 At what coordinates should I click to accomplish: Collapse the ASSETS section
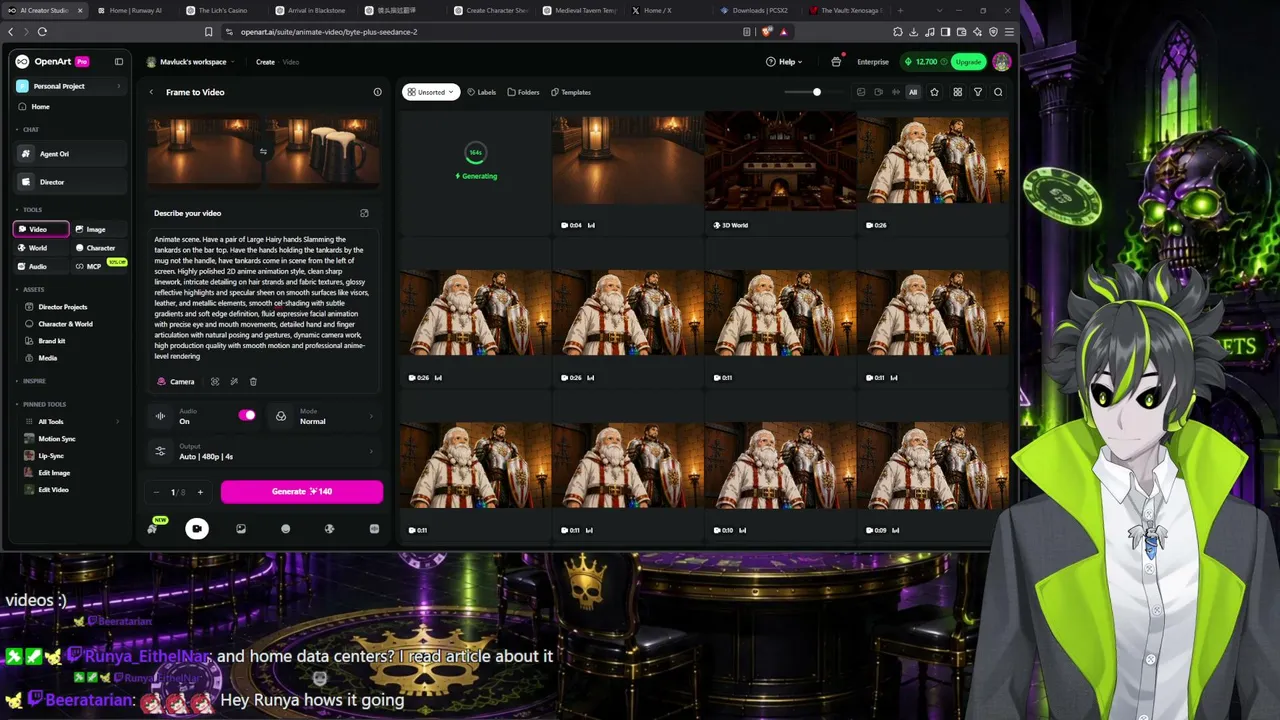pos(31,290)
